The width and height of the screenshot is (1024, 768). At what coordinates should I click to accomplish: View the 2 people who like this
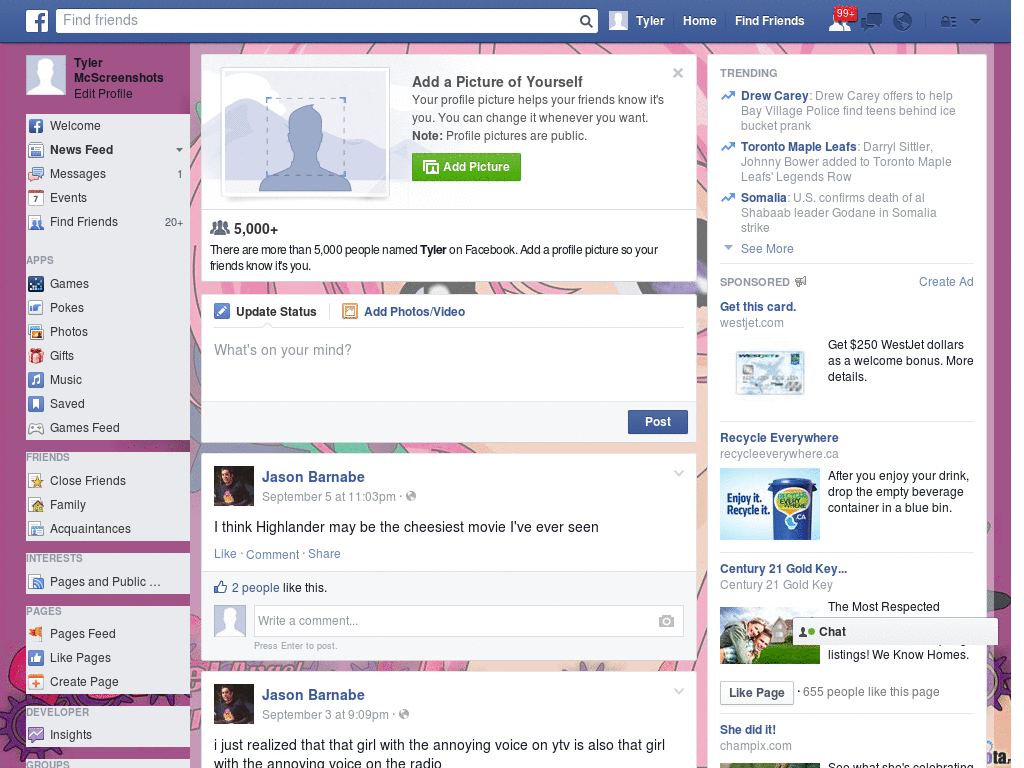pos(255,588)
